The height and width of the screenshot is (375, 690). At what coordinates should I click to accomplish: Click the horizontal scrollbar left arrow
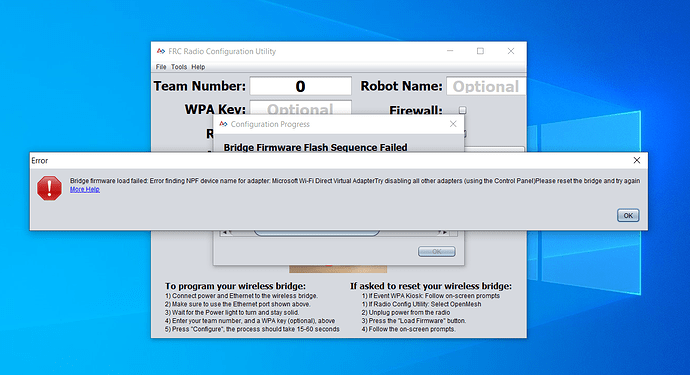tap(225, 233)
